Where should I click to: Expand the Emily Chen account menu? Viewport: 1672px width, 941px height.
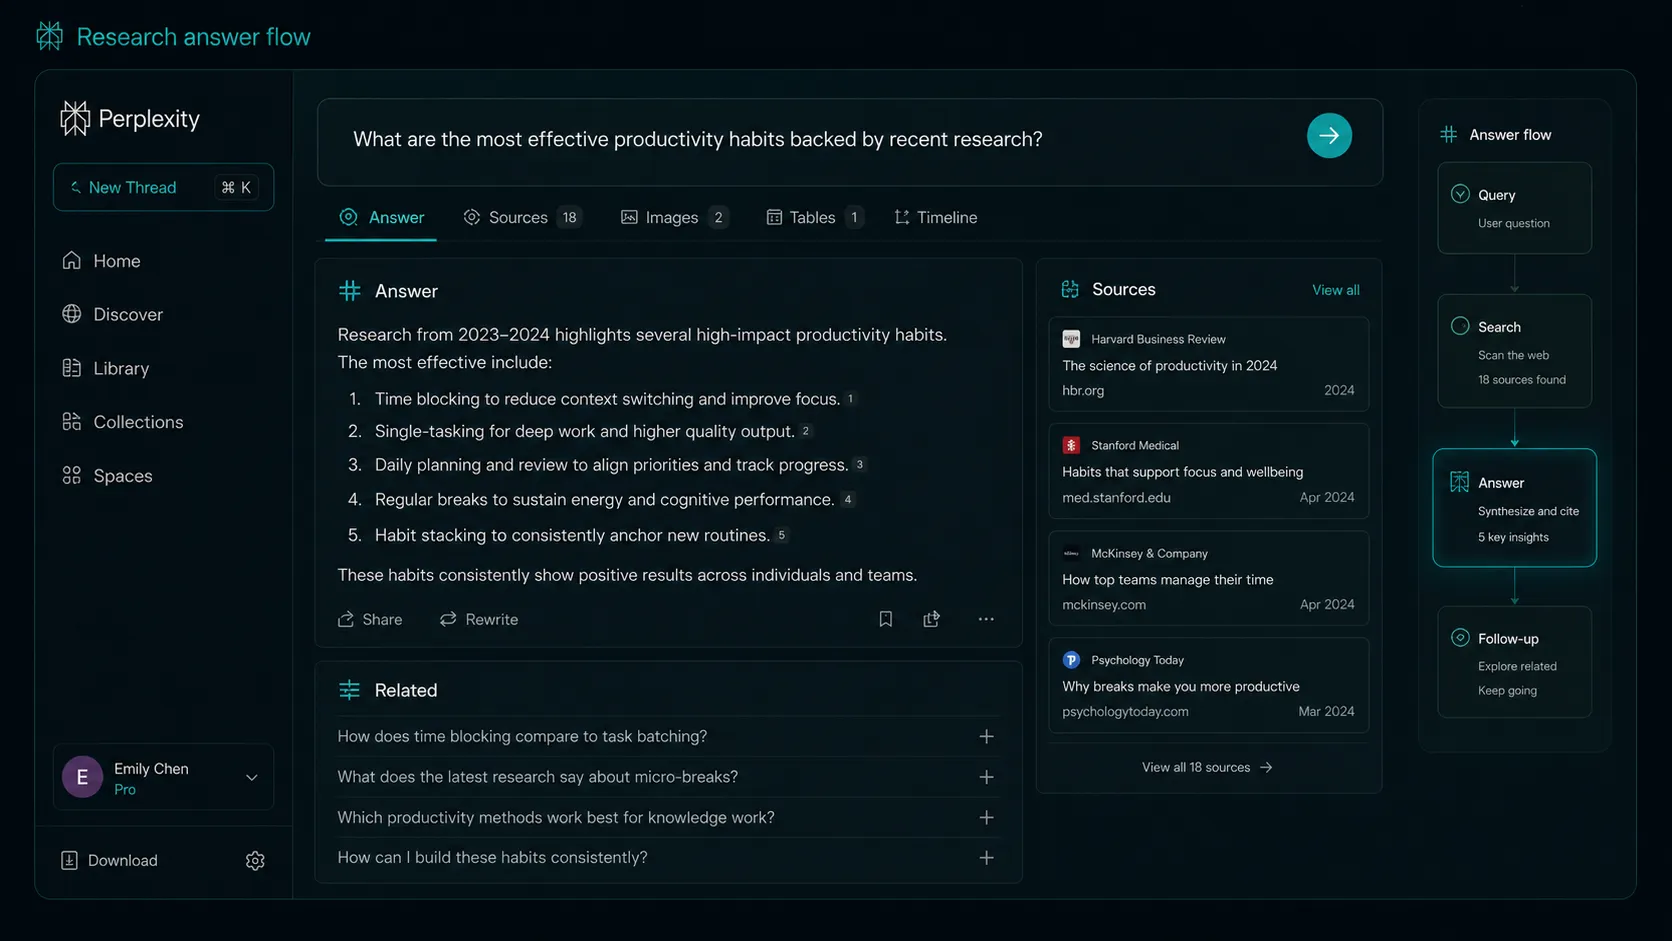pos(252,777)
